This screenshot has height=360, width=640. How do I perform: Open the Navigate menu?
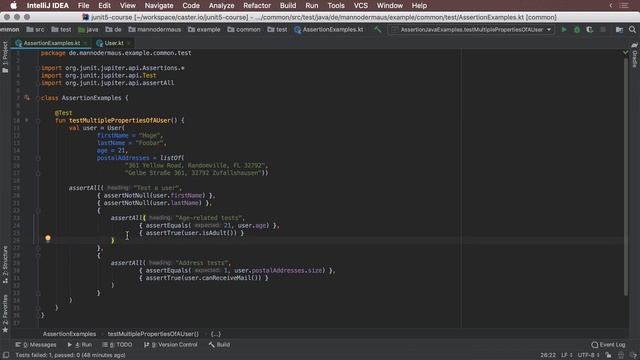(x=159, y=6)
